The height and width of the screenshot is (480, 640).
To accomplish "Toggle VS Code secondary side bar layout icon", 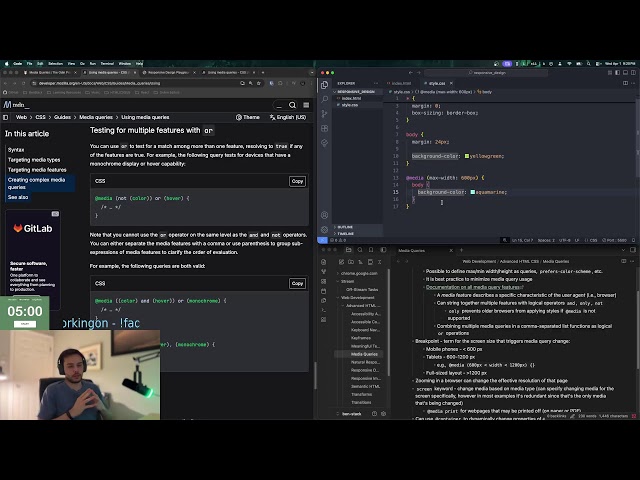I will 633,73.
